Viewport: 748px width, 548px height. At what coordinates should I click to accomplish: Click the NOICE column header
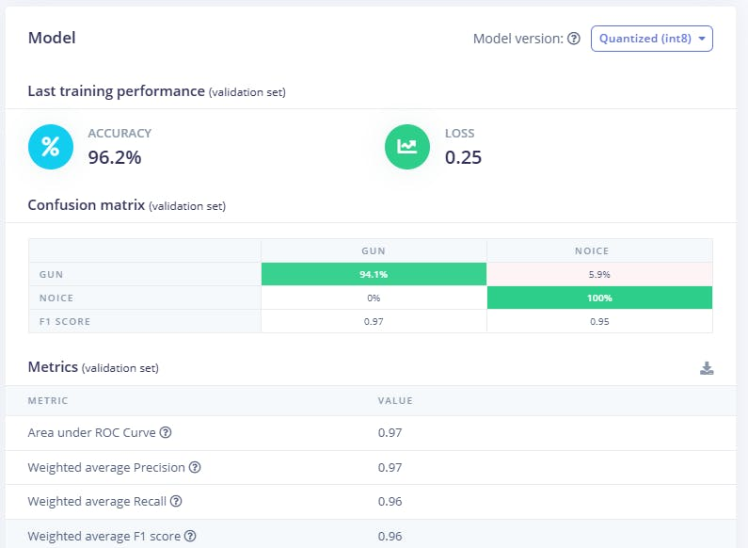(600, 251)
